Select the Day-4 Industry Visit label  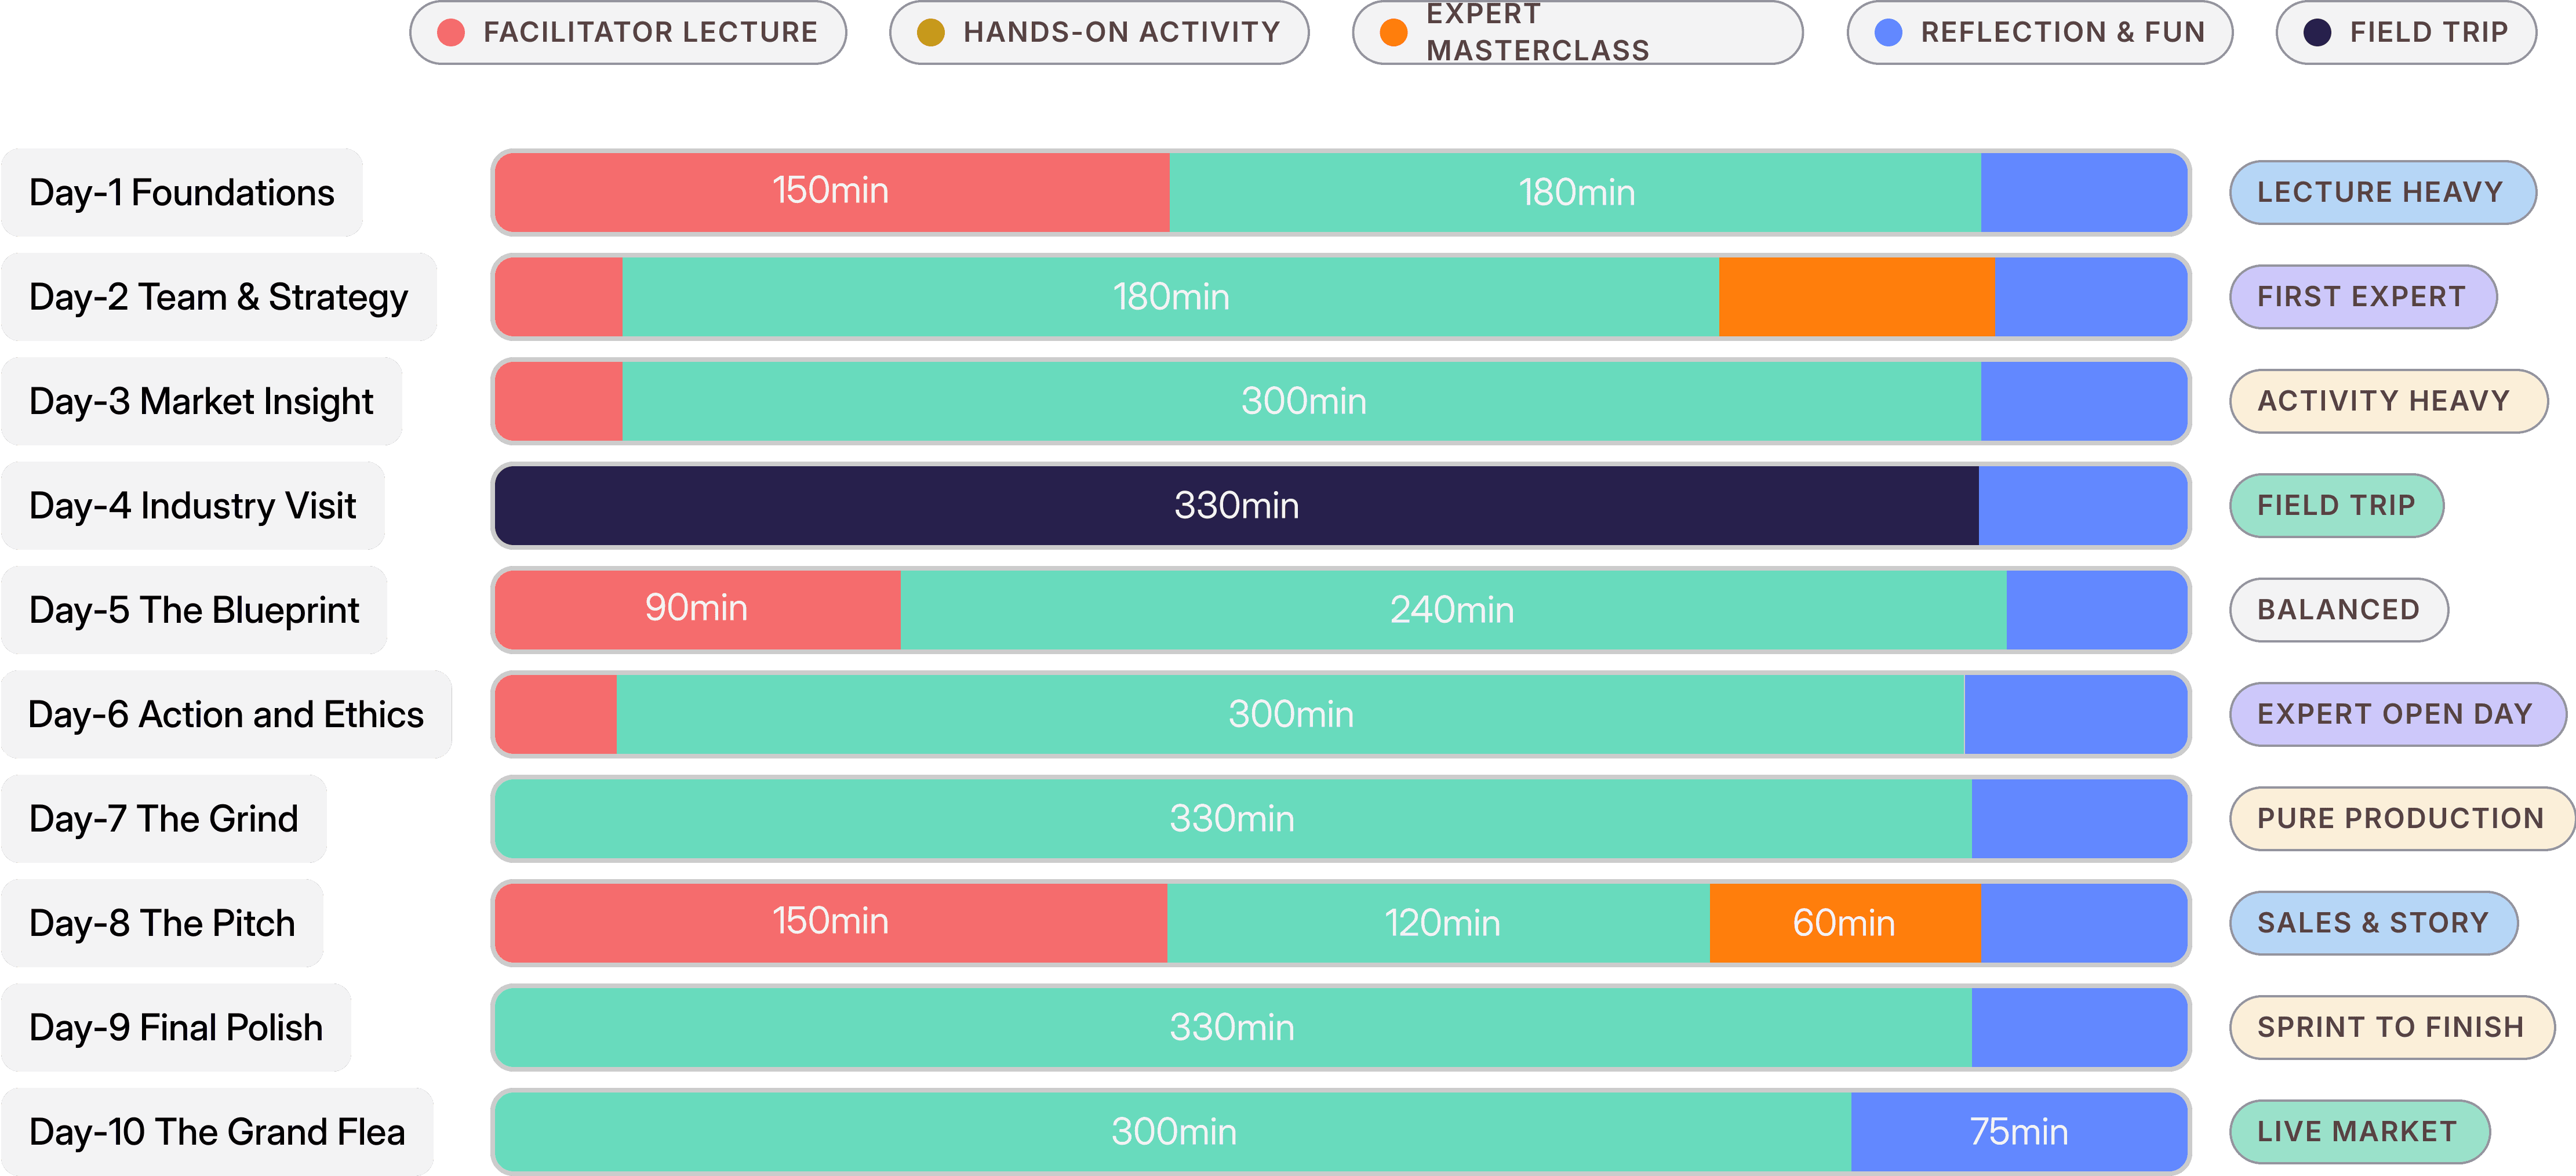click(193, 506)
